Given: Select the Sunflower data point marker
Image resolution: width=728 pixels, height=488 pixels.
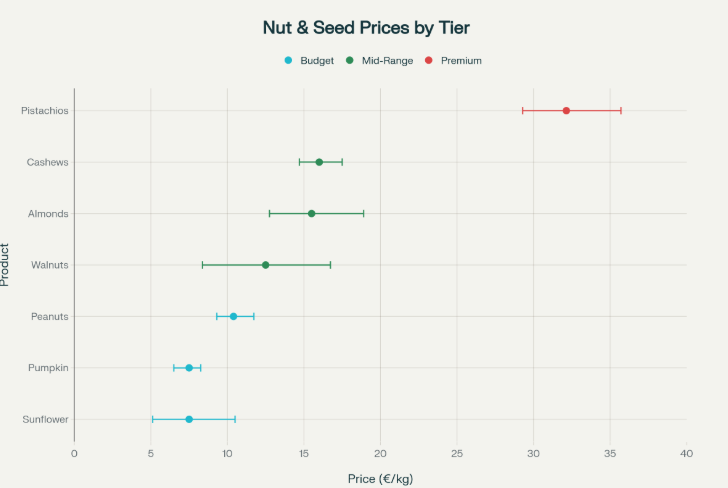Looking at the screenshot, I should (x=189, y=419).
